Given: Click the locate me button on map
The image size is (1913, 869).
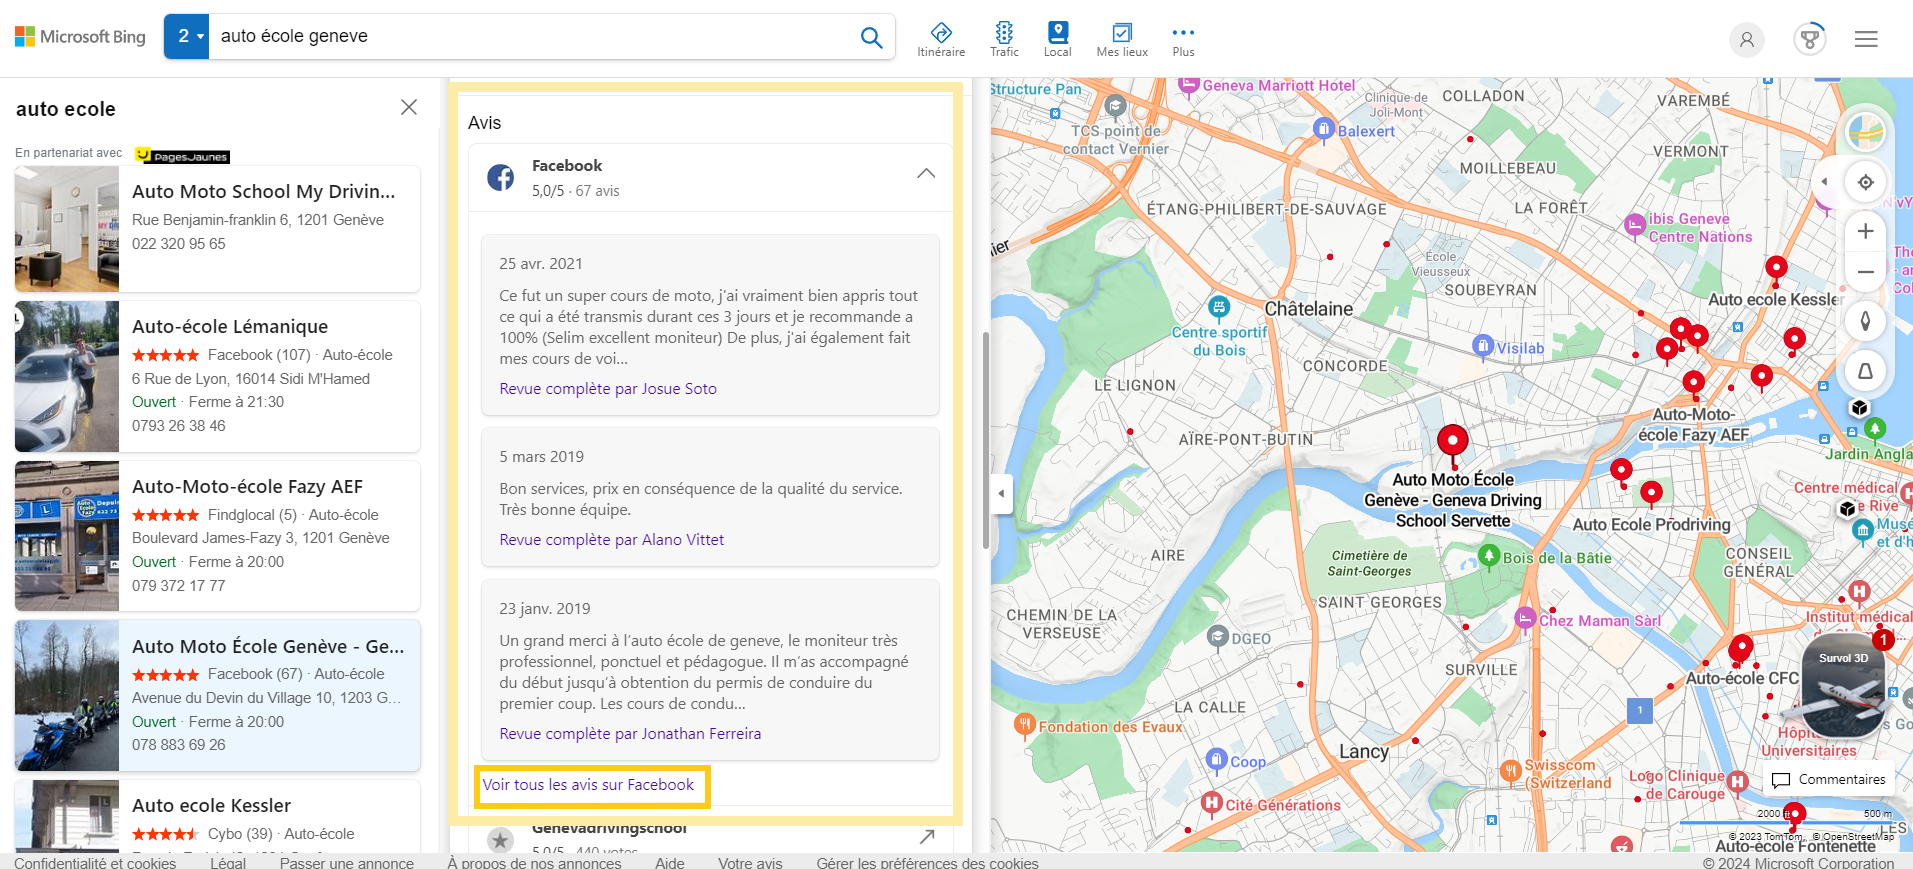Looking at the screenshot, I should (1865, 182).
